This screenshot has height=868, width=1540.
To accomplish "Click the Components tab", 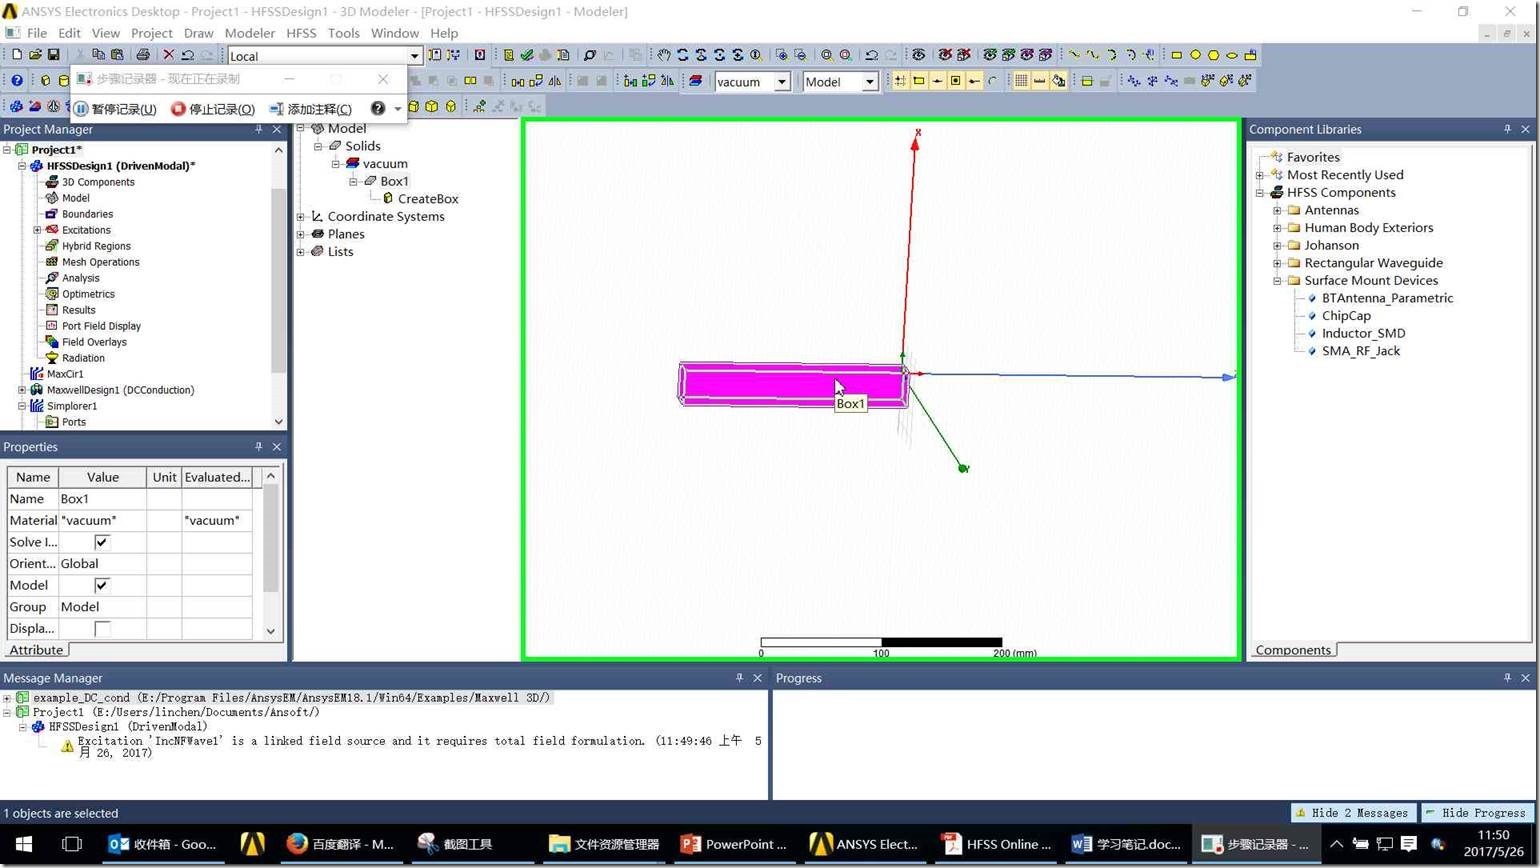I will point(1293,650).
